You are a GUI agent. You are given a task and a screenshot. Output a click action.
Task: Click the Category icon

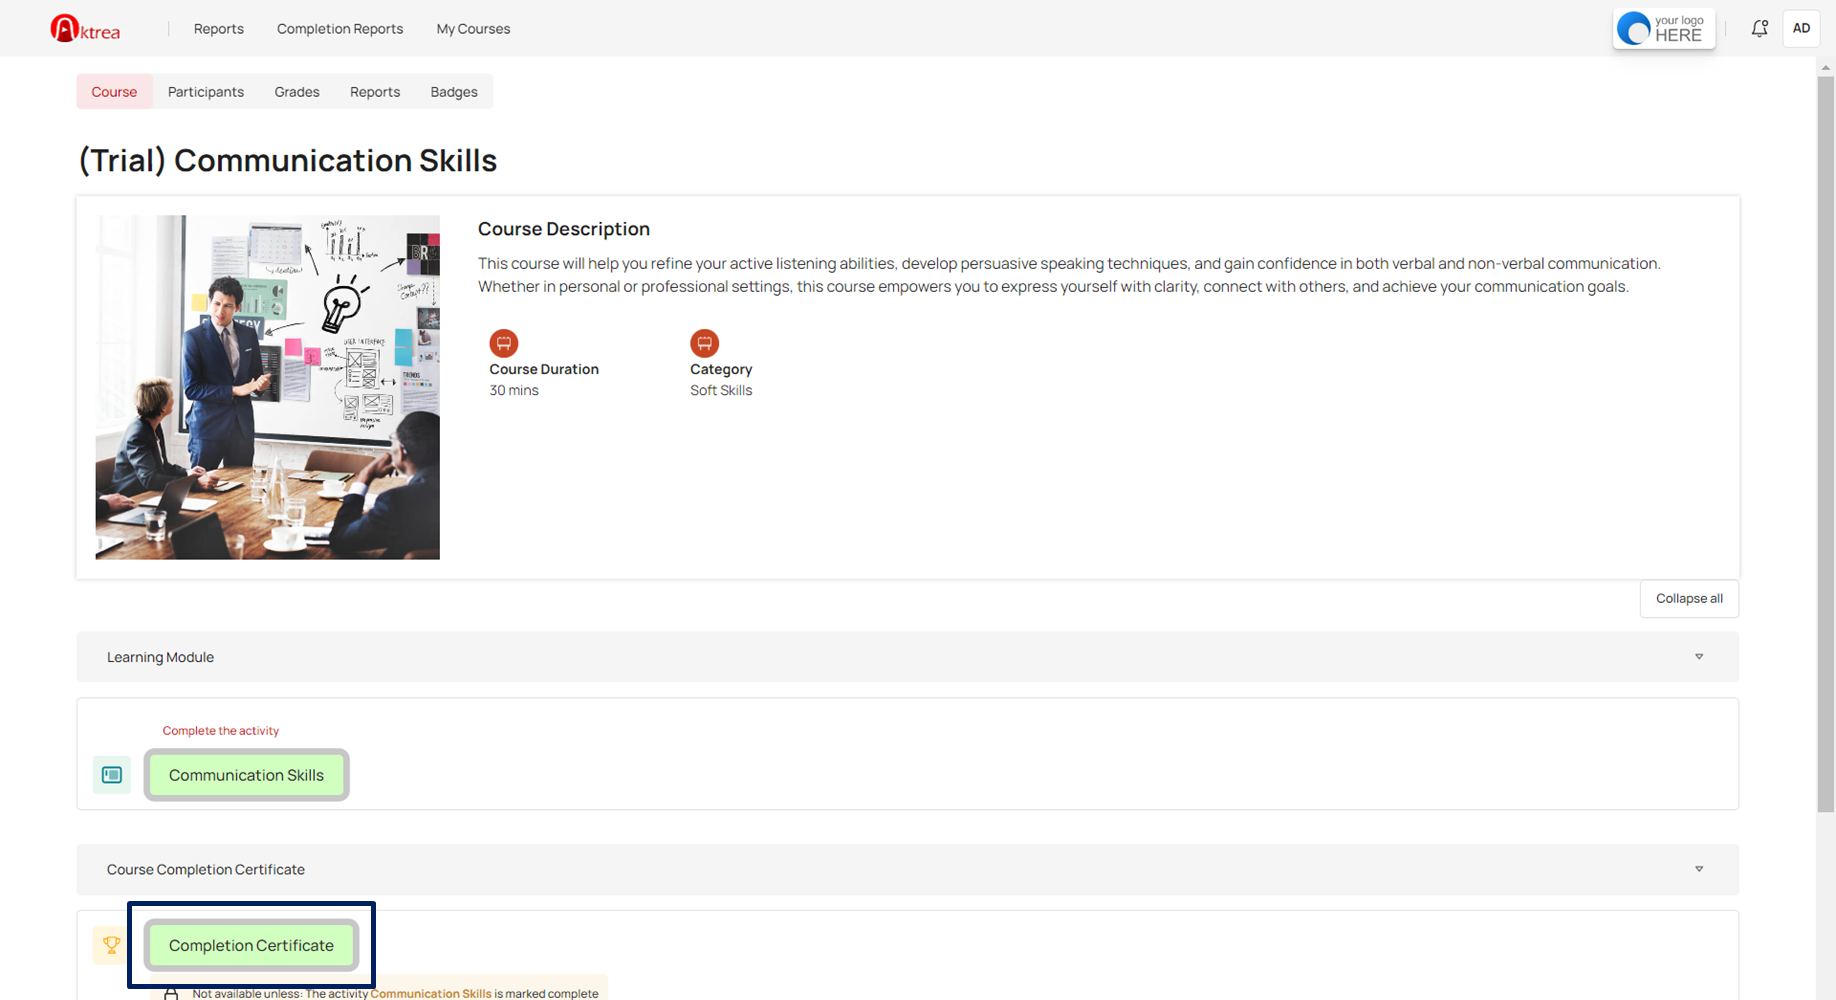(x=704, y=343)
